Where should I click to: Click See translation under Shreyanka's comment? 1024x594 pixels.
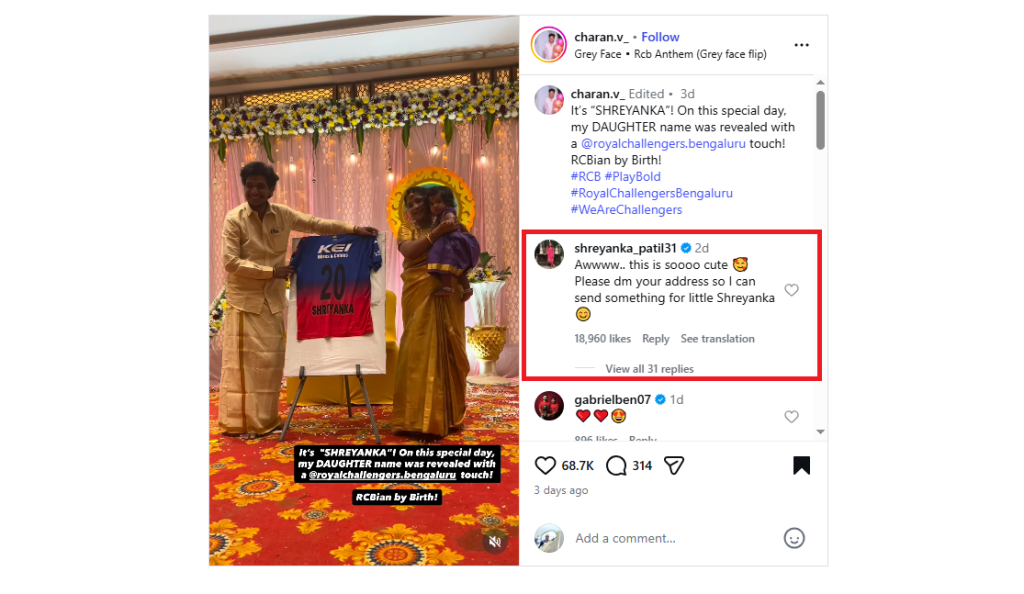(x=717, y=339)
